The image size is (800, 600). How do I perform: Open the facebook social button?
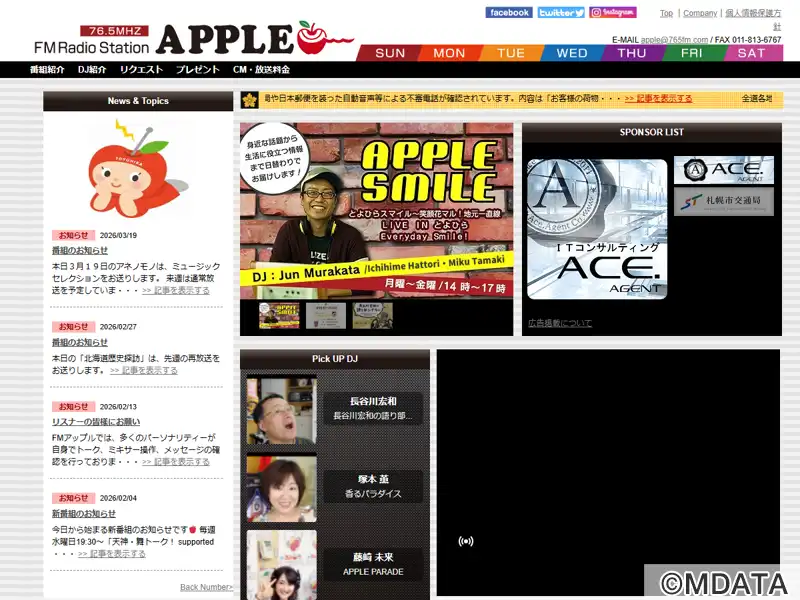pos(509,12)
